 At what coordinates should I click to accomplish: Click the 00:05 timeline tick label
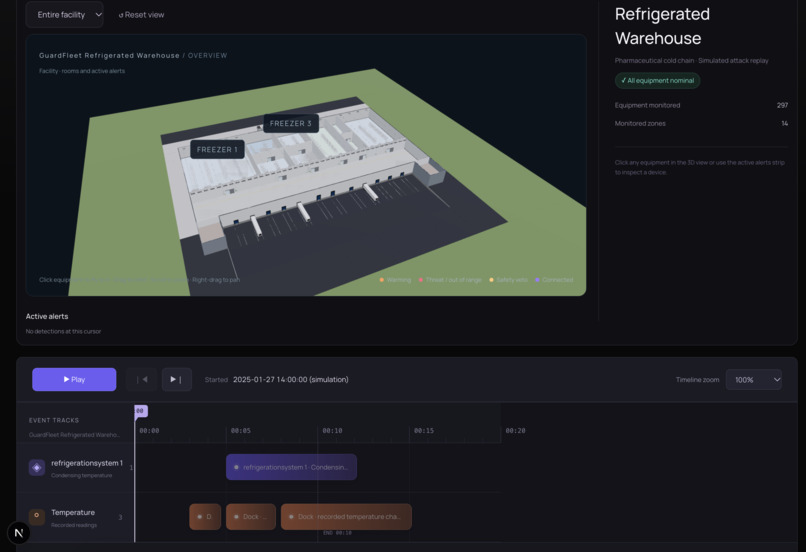(x=241, y=431)
